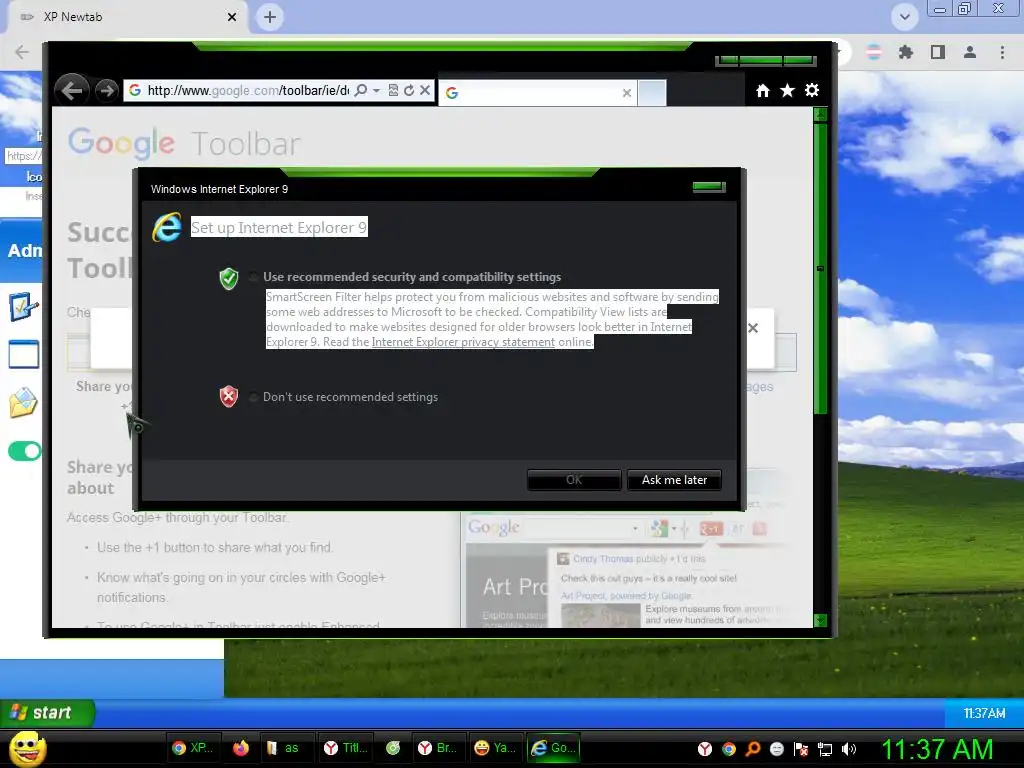Close the popup with X near page edge
Image resolution: width=1024 pixels, height=768 pixels.
[x=753, y=328]
